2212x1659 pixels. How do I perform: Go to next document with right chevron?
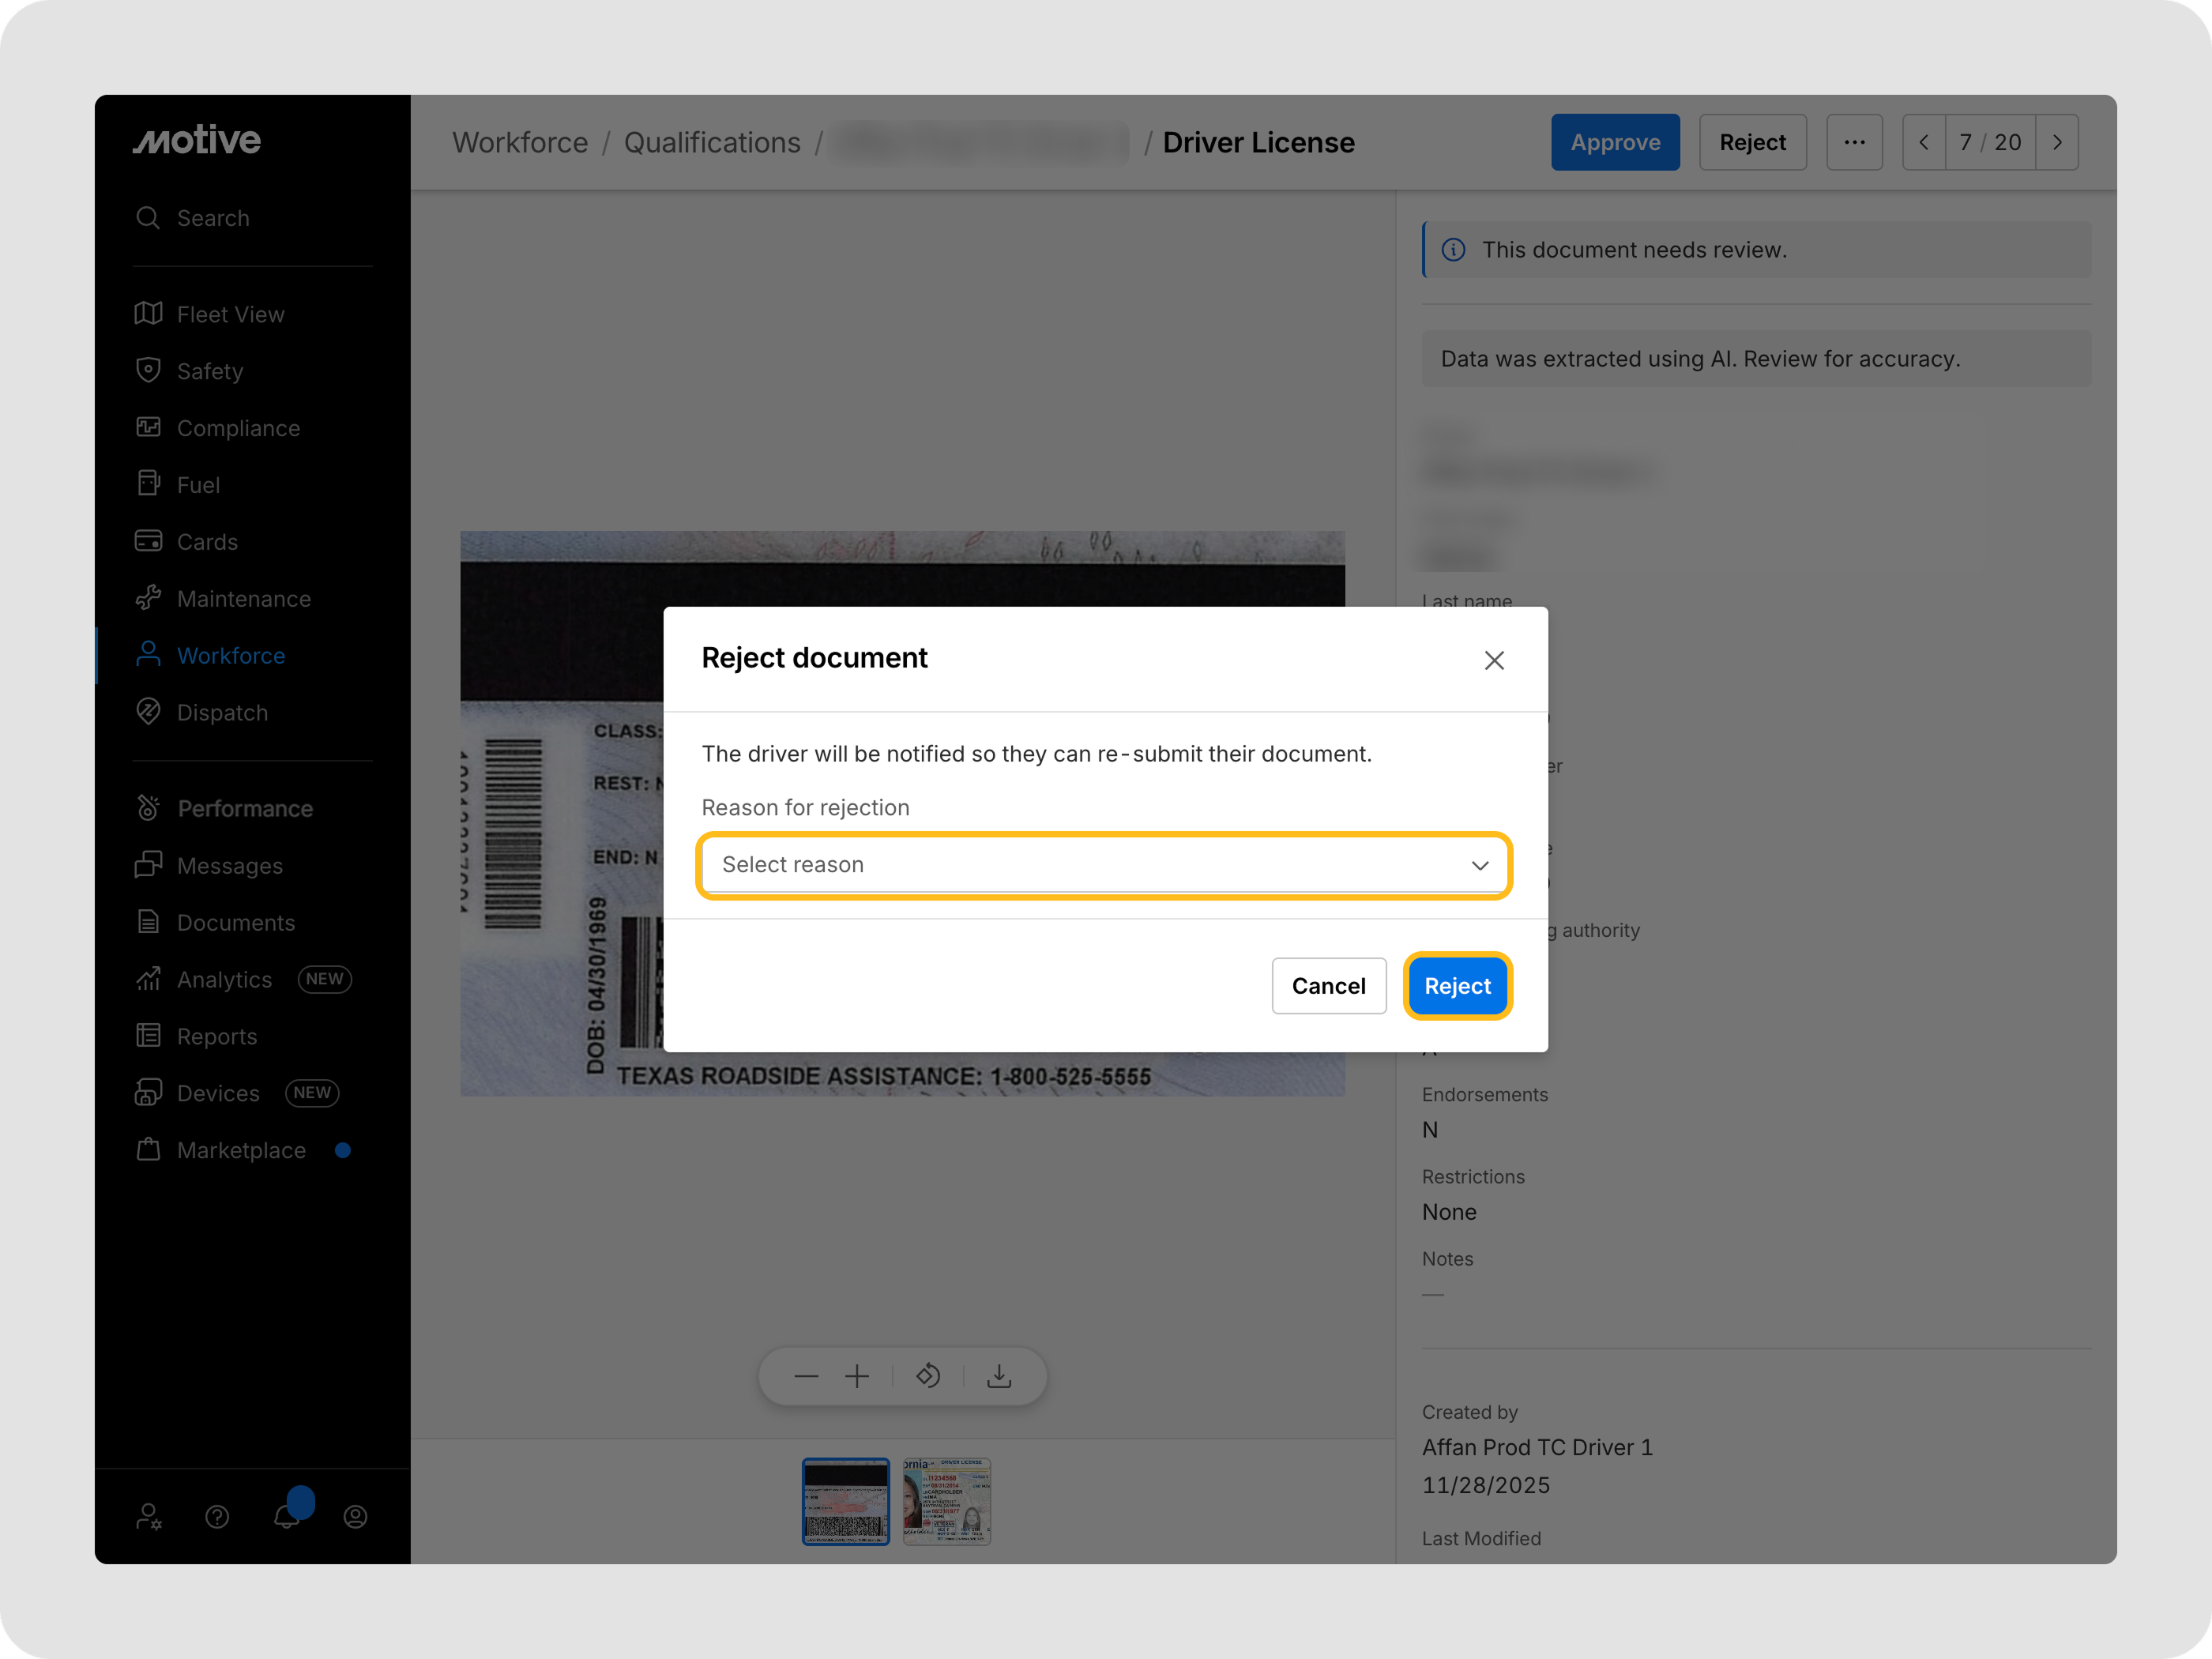point(2057,142)
